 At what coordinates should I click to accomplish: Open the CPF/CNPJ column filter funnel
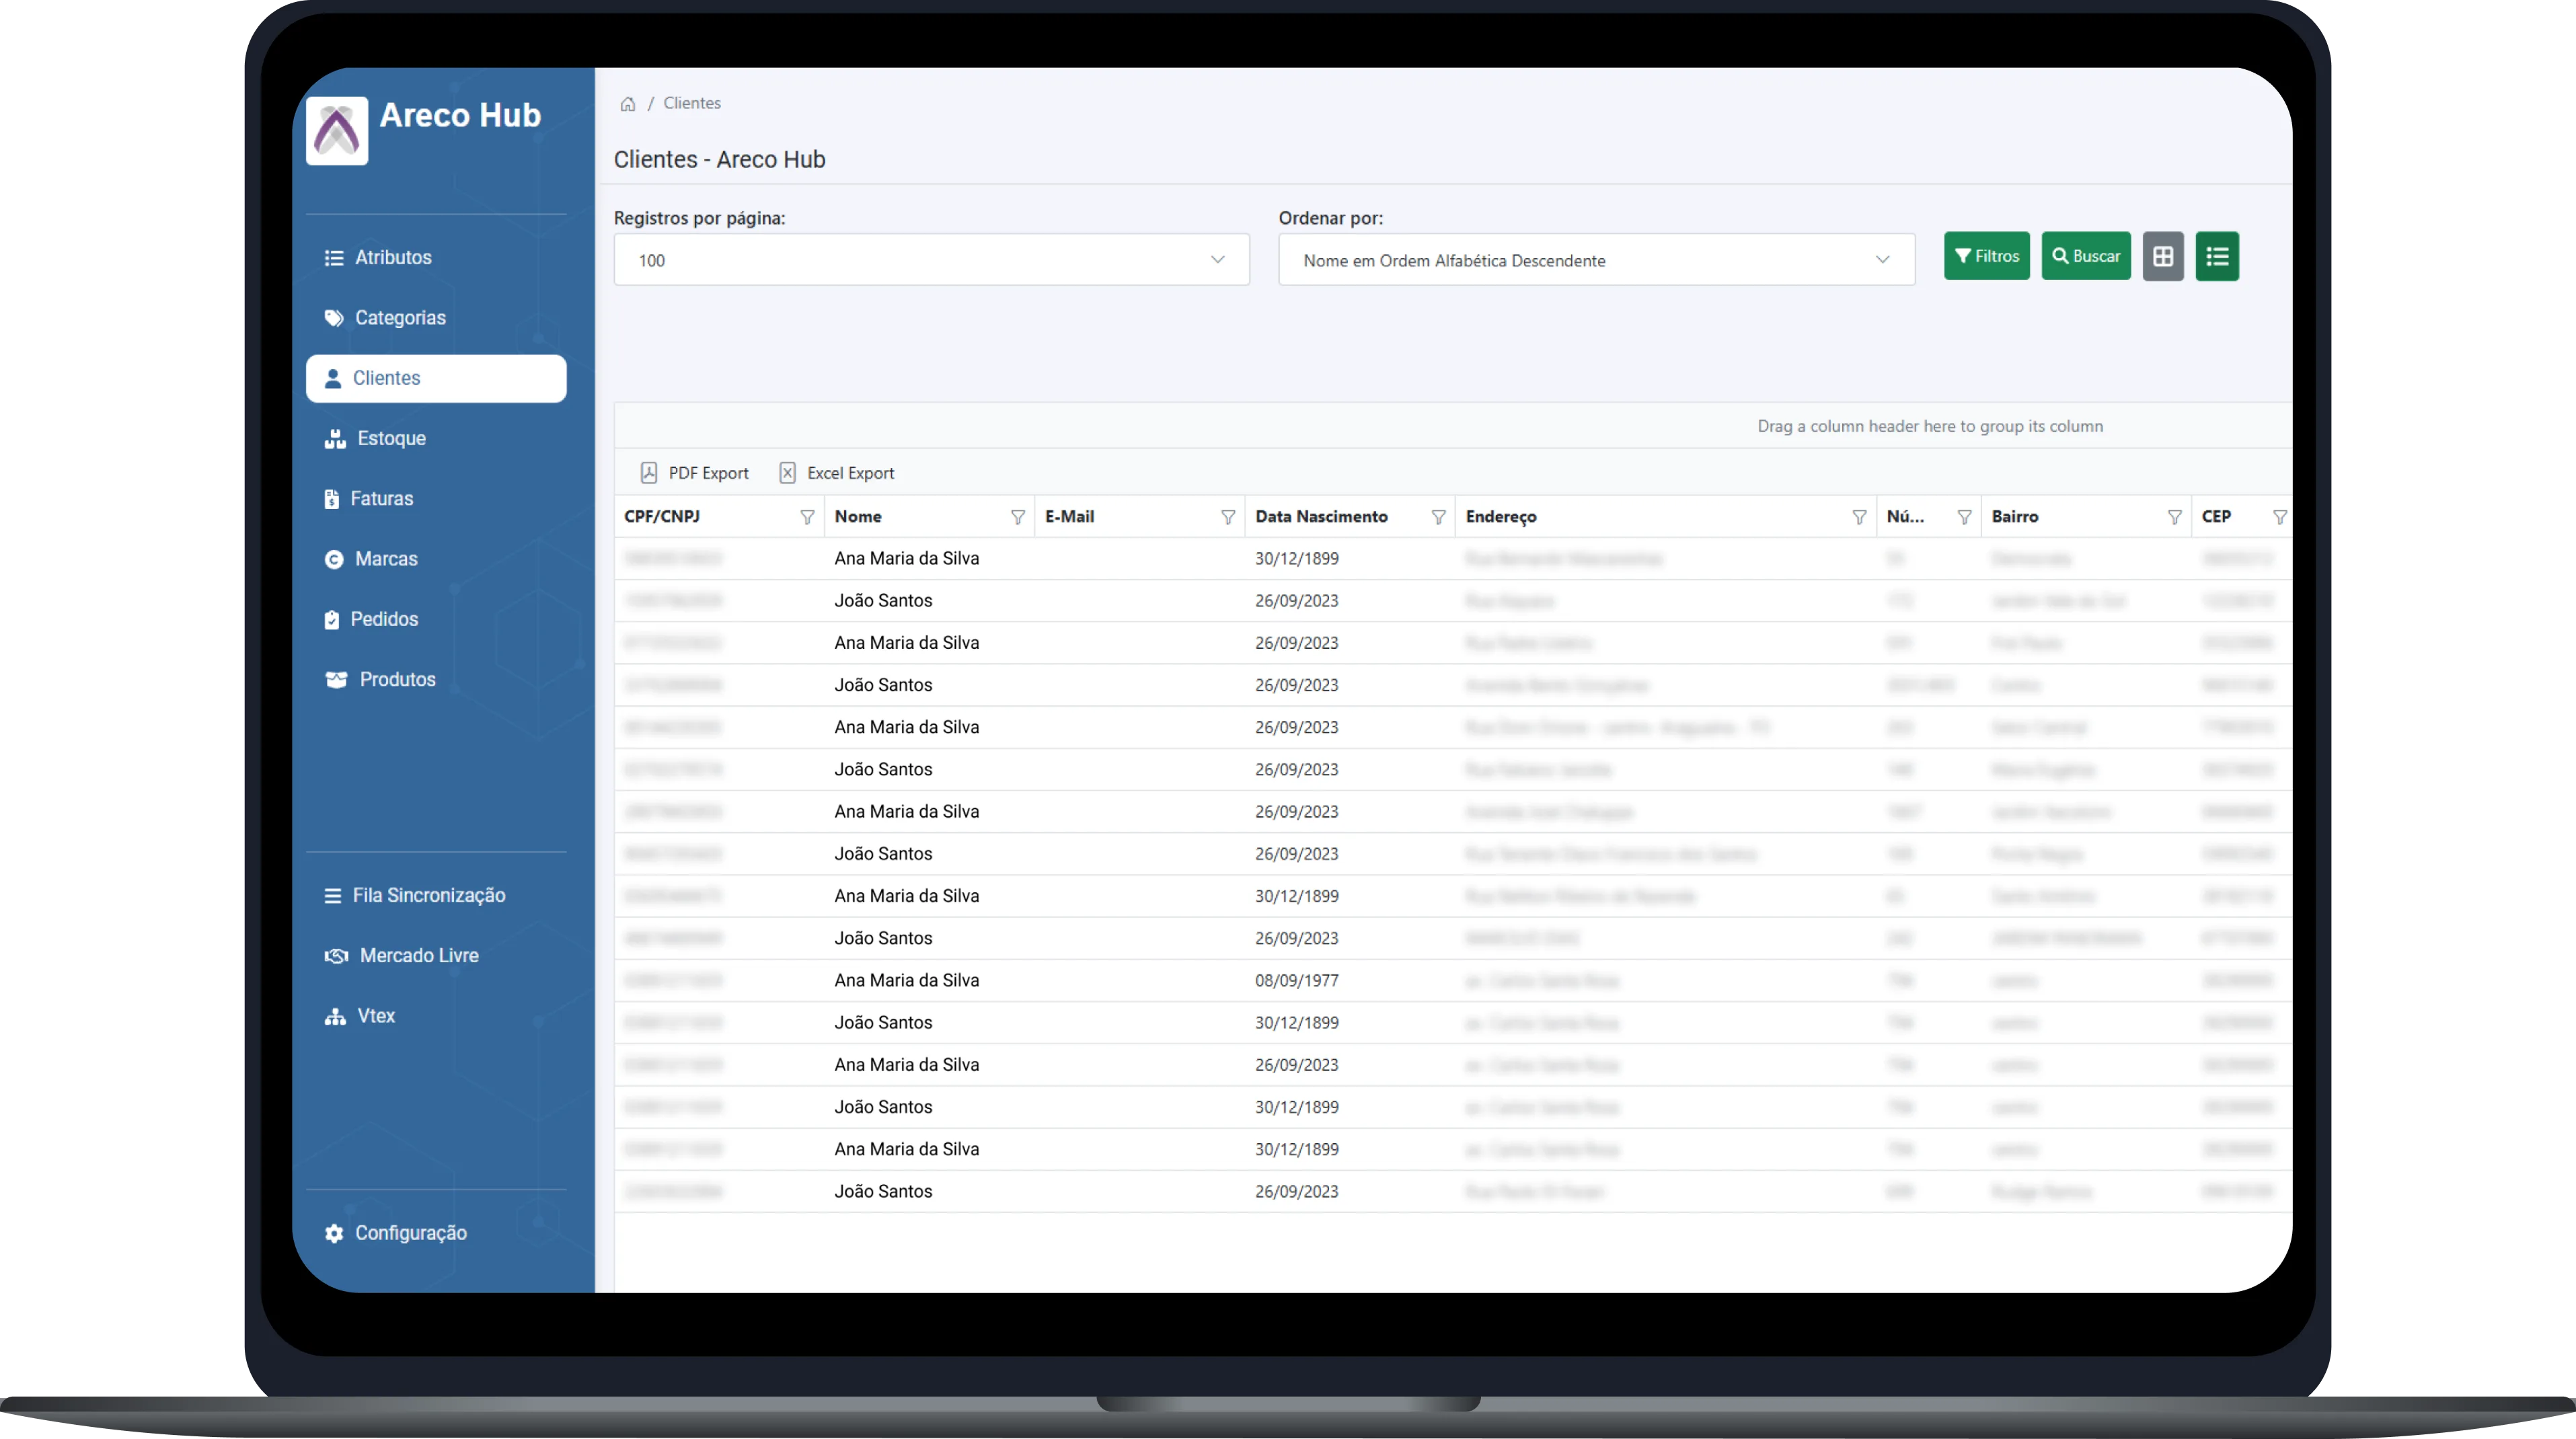point(806,517)
